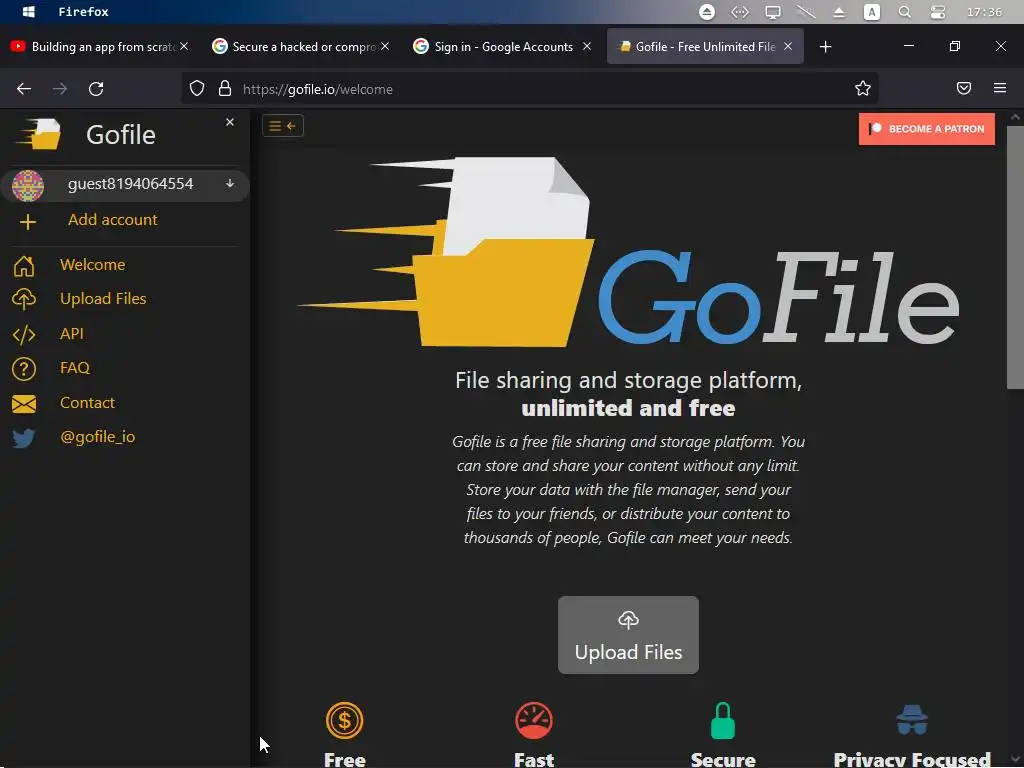The image size is (1024, 768).
Task: Click the display monitor icon in system bar
Action: pos(773,12)
